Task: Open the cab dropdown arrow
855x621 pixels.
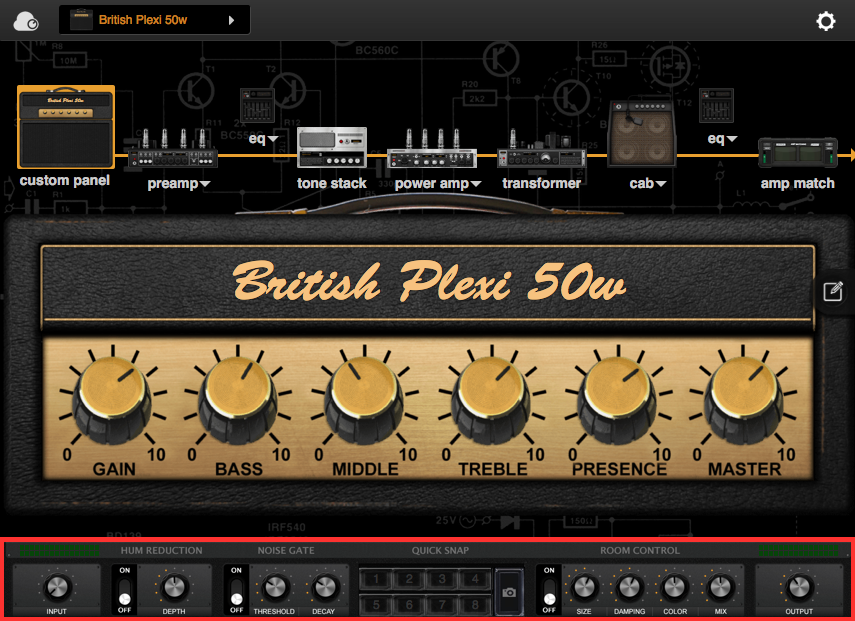Action: click(661, 184)
